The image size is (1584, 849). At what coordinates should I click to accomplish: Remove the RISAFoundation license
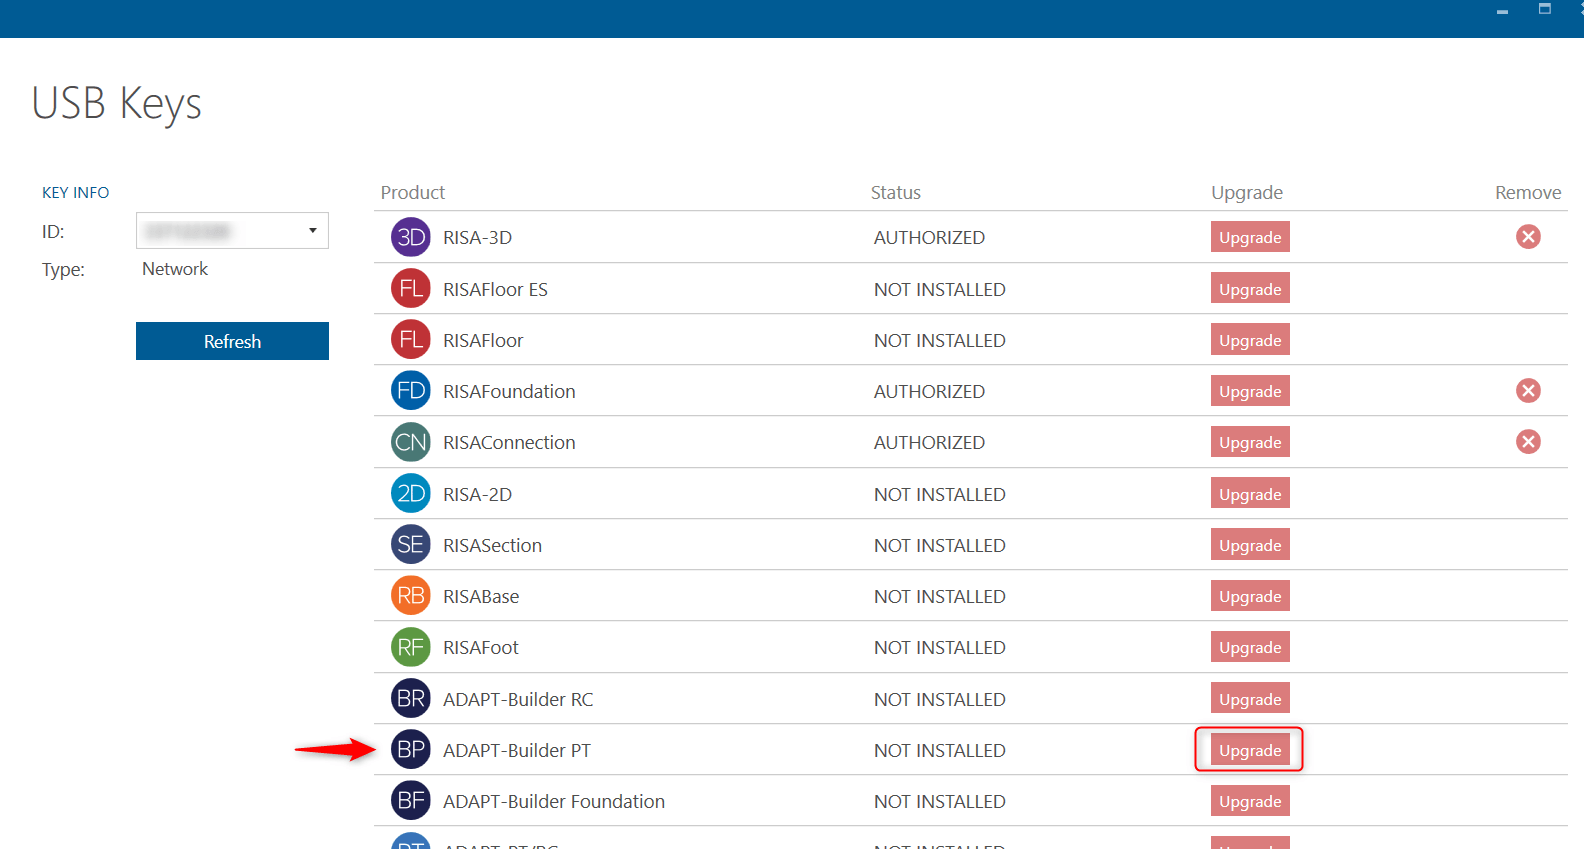tap(1527, 391)
